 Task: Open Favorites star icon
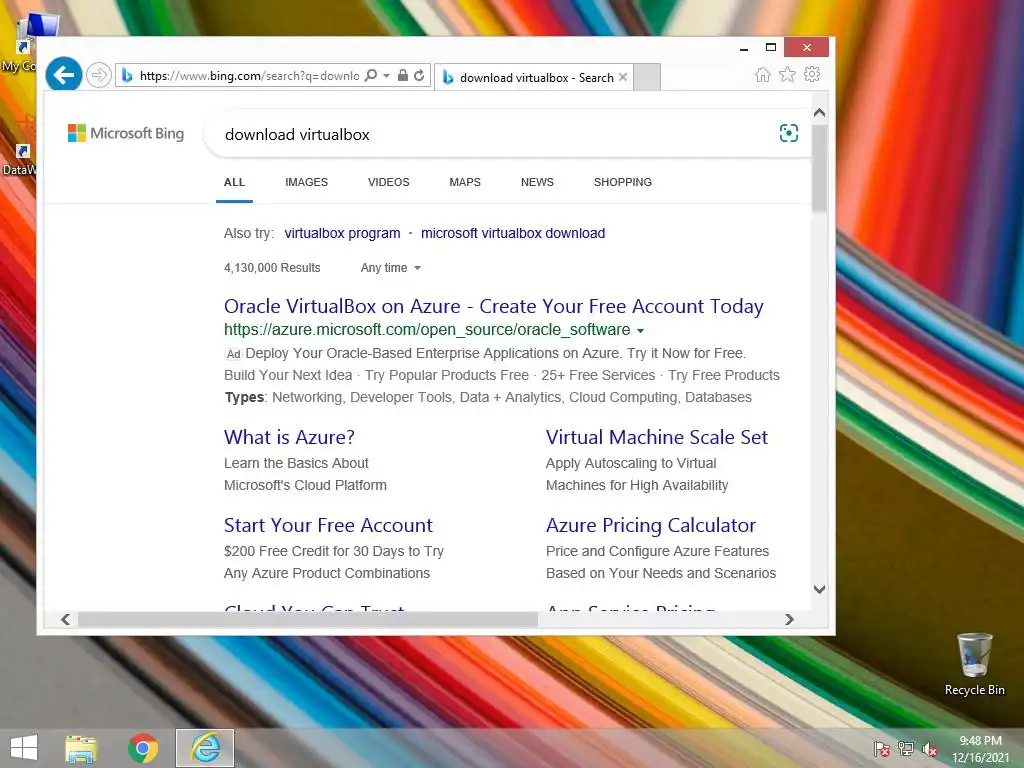point(788,74)
